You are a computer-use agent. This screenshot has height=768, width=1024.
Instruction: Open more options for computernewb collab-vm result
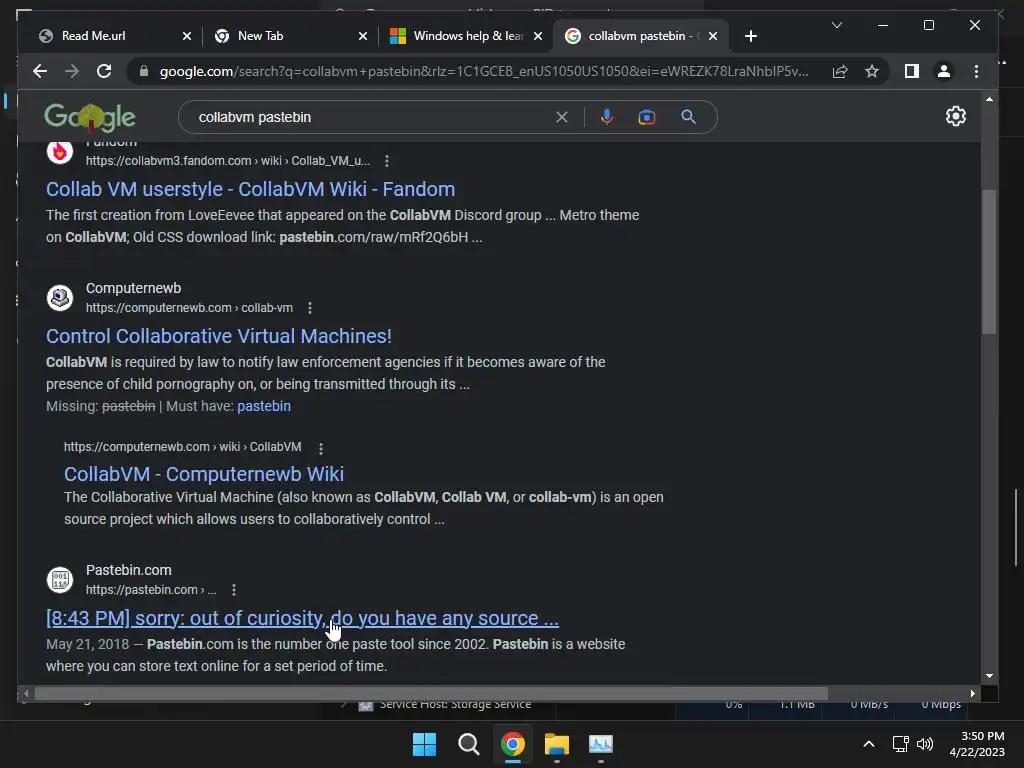tap(310, 308)
